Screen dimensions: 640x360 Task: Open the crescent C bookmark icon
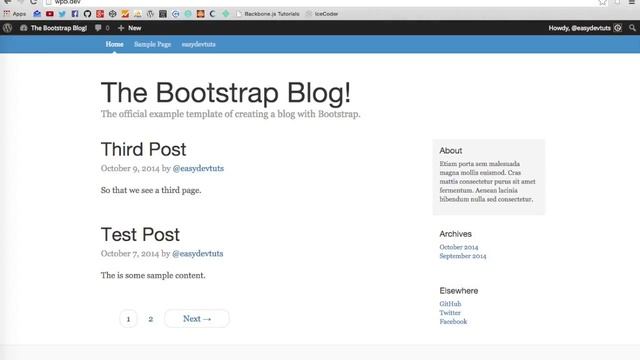pyautogui.click(x=213, y=14)
